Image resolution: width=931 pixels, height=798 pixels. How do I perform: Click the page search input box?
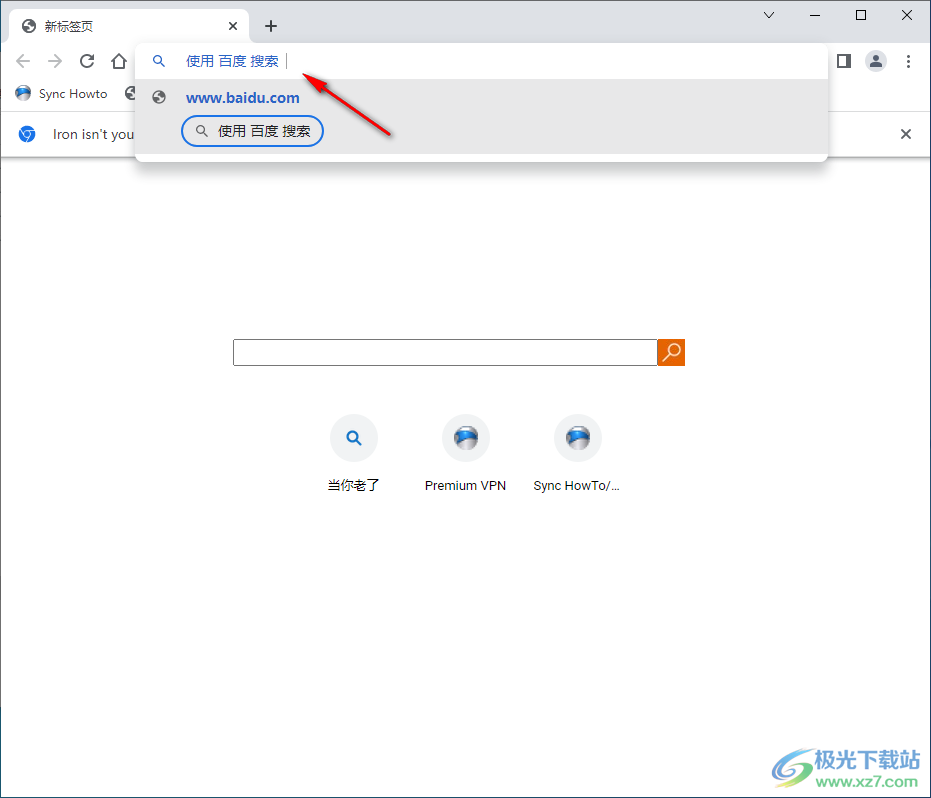445,353
